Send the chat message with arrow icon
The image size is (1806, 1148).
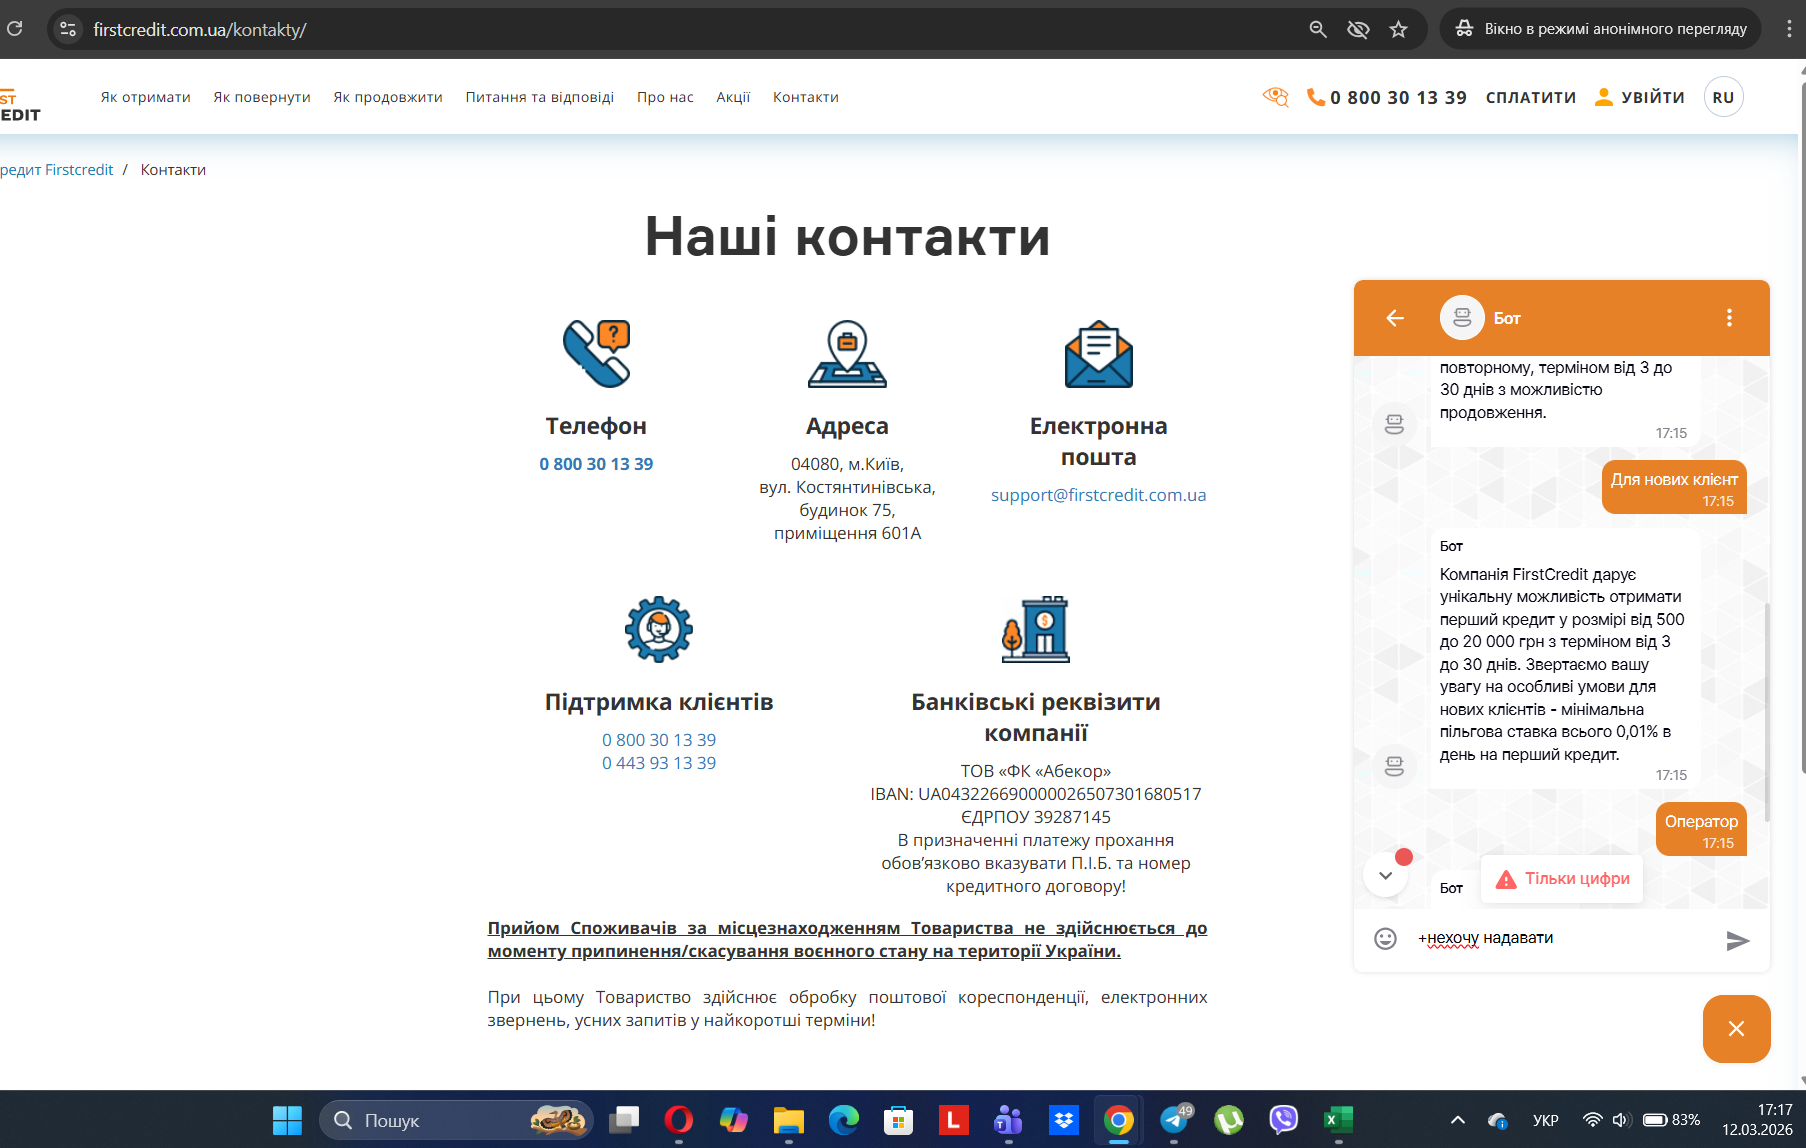tap(1738, 940)
